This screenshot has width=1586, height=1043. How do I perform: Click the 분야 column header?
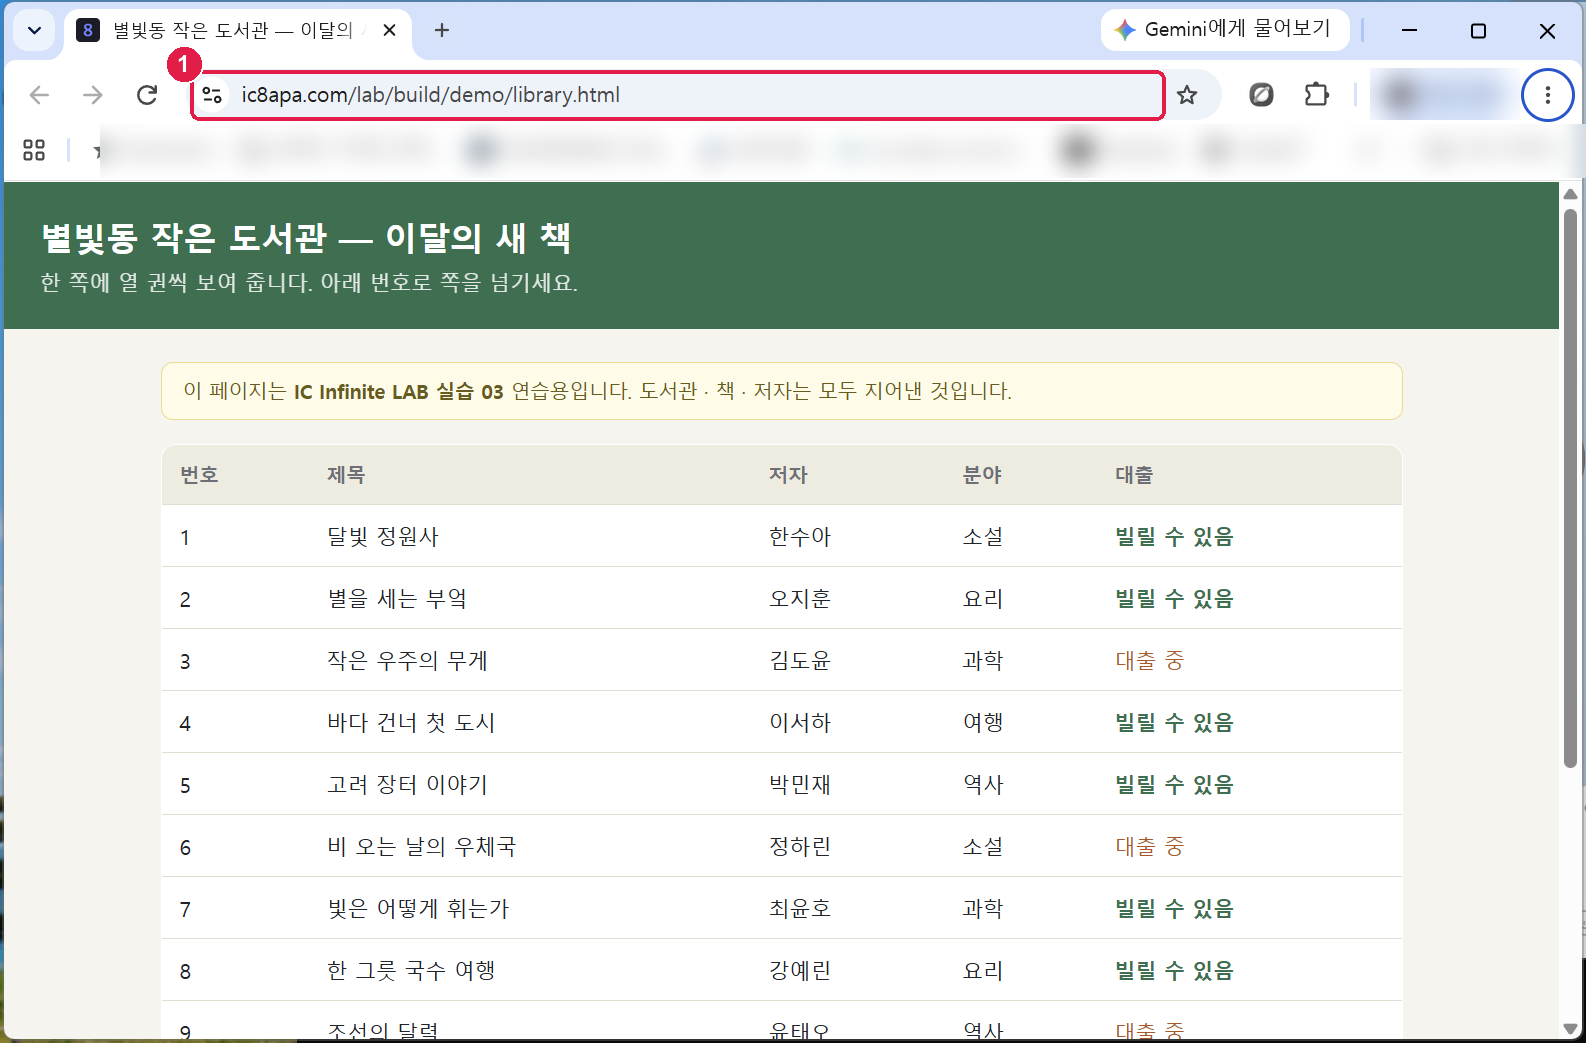(982, 475)
